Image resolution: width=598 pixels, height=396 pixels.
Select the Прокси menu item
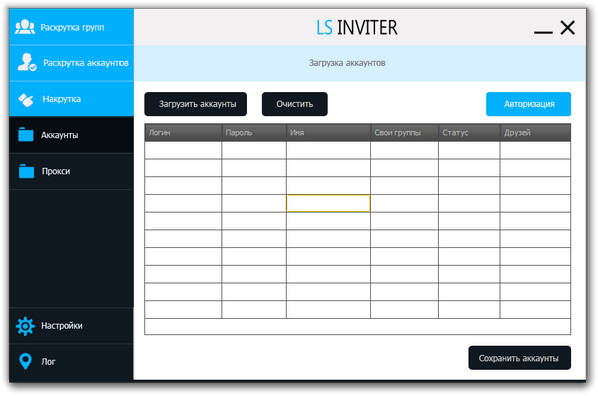tap(72, 171)
